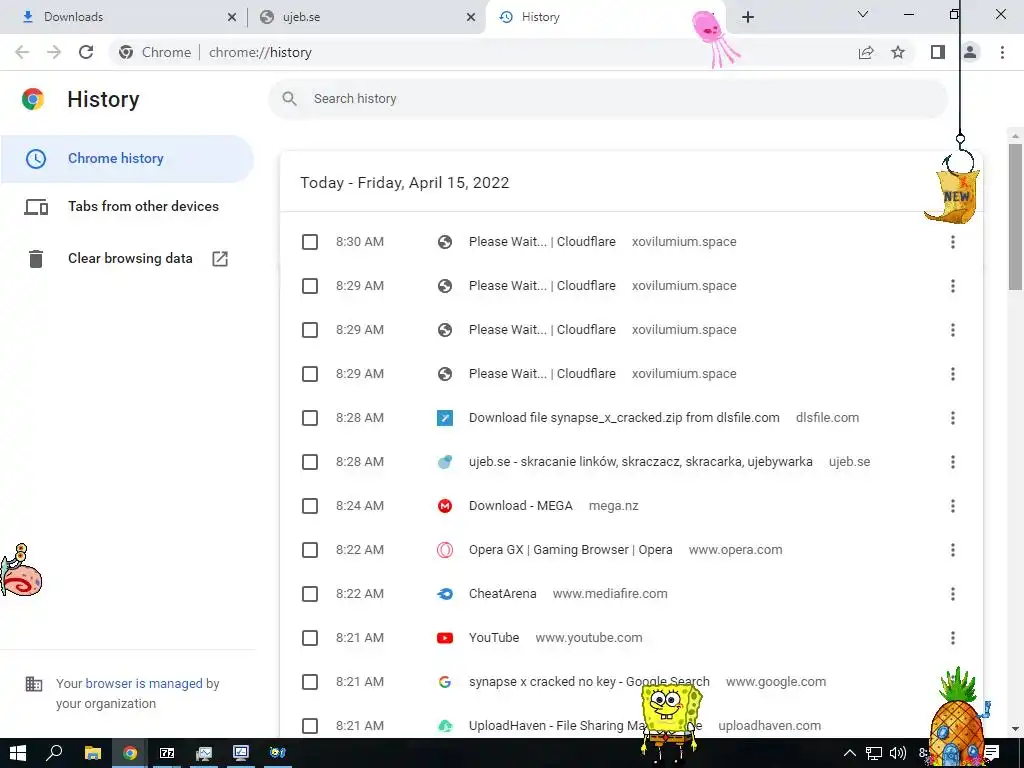Tick the ujeb.se history entry checkbox
1024x768 pixels.
(310, 462)
